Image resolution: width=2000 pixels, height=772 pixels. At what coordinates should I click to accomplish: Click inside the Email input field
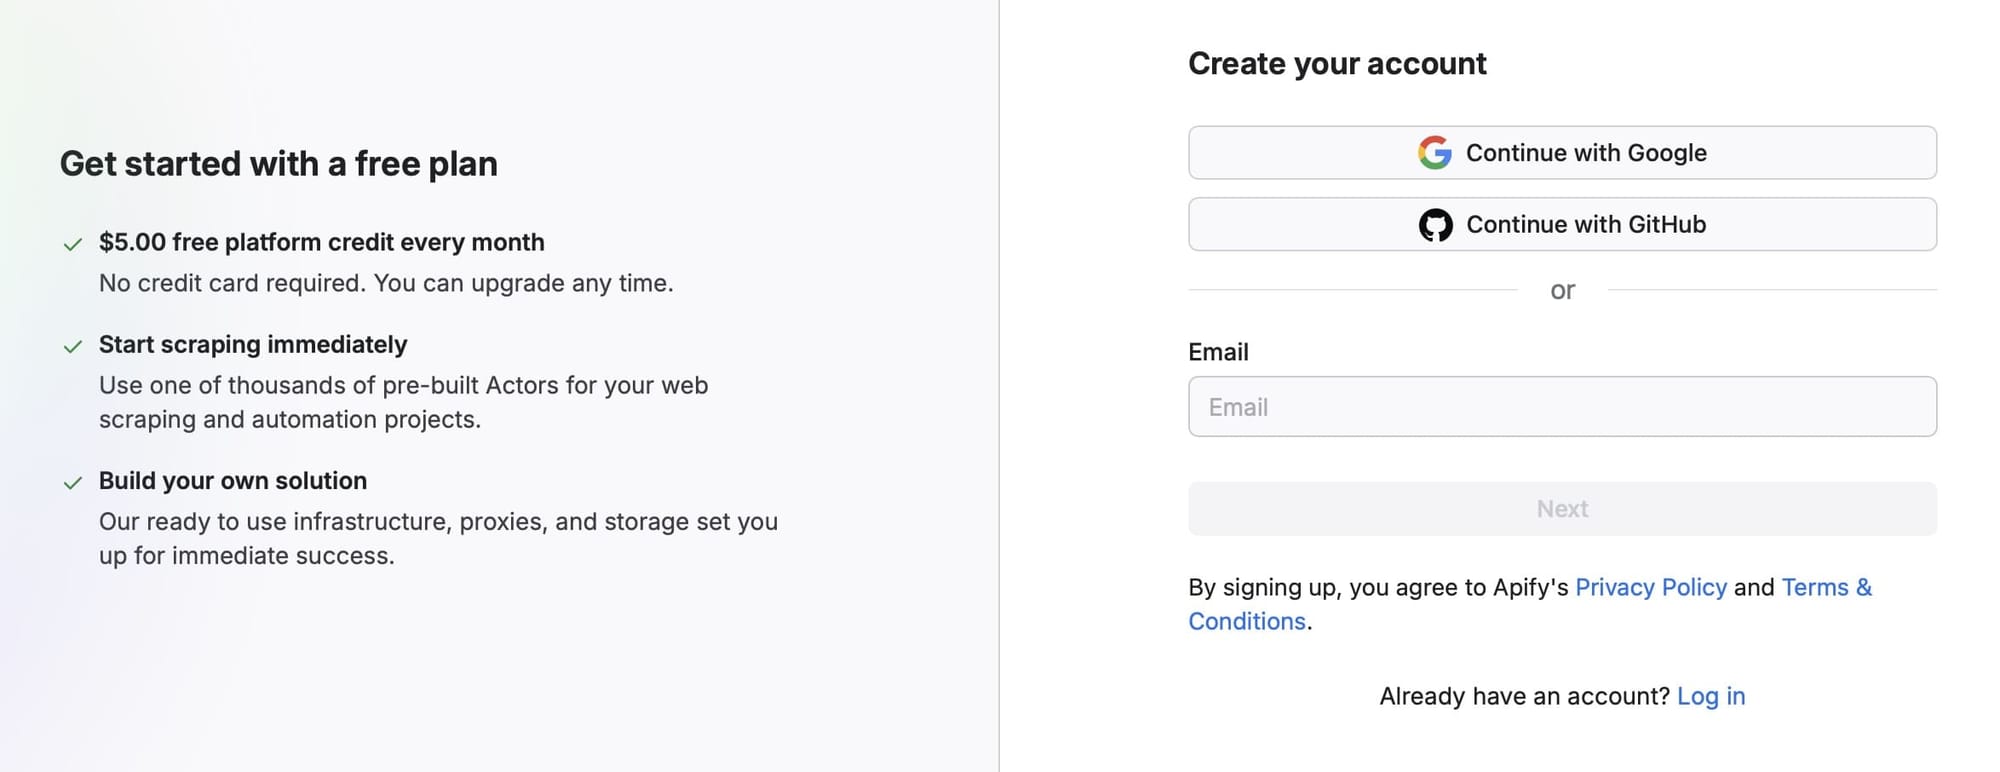tap(1562, 406)
